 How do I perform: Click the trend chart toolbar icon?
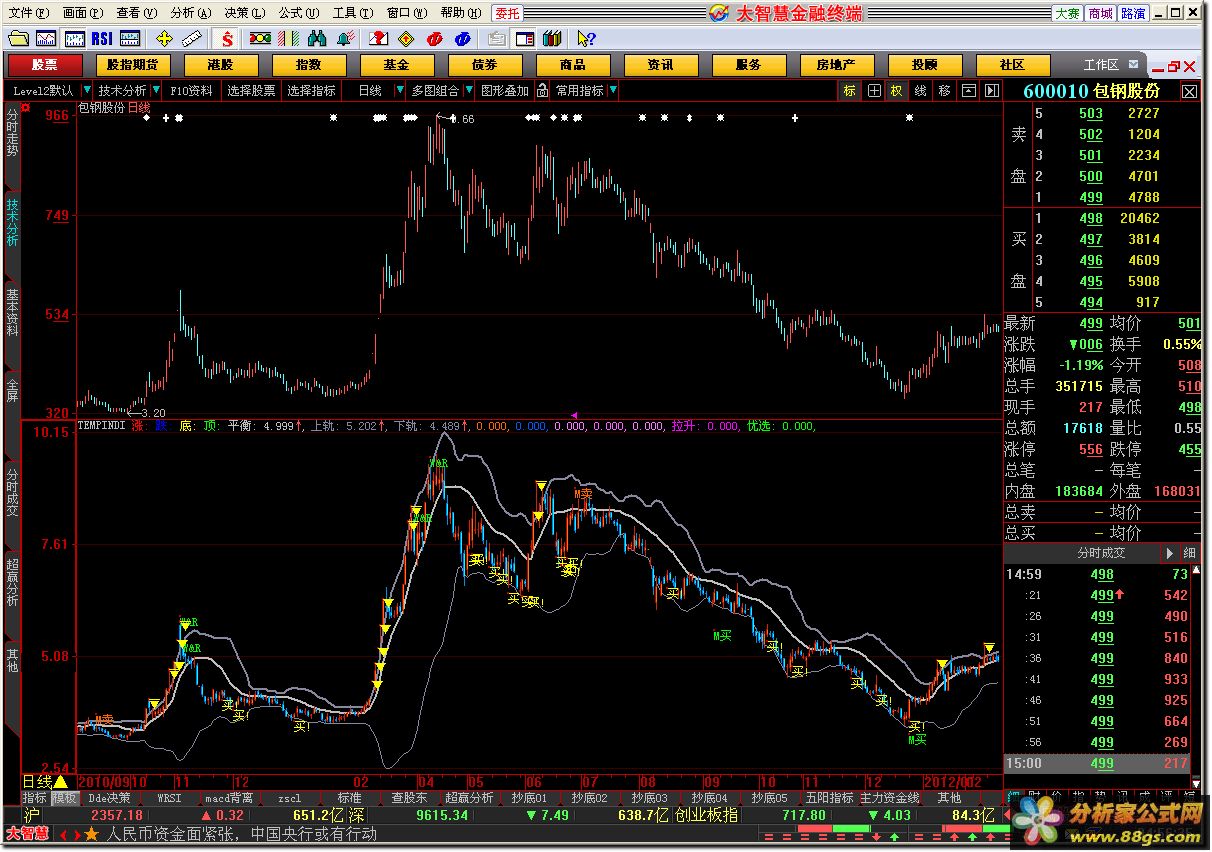pyautogui.click(x=46, y=38)
